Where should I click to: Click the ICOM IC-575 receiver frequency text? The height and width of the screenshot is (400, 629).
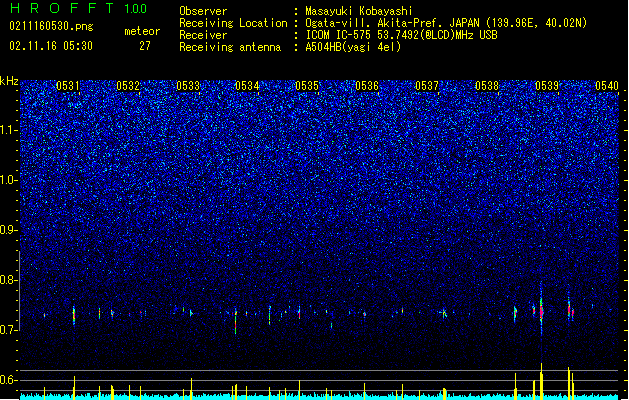401,35
